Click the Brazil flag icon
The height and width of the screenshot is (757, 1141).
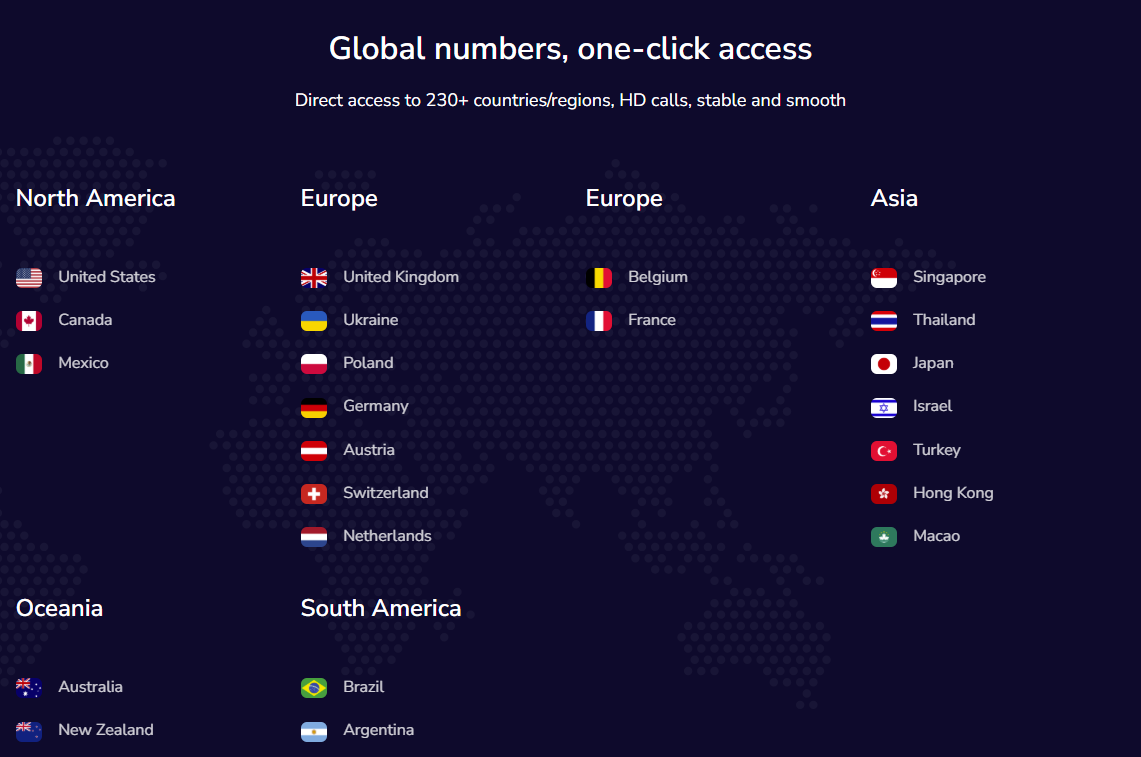pyautogui.click(x=314, y=688)
